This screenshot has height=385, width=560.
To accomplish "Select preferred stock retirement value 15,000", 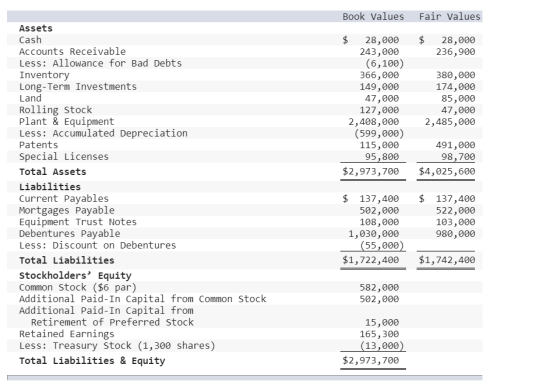I will click(x=382, y=322).
